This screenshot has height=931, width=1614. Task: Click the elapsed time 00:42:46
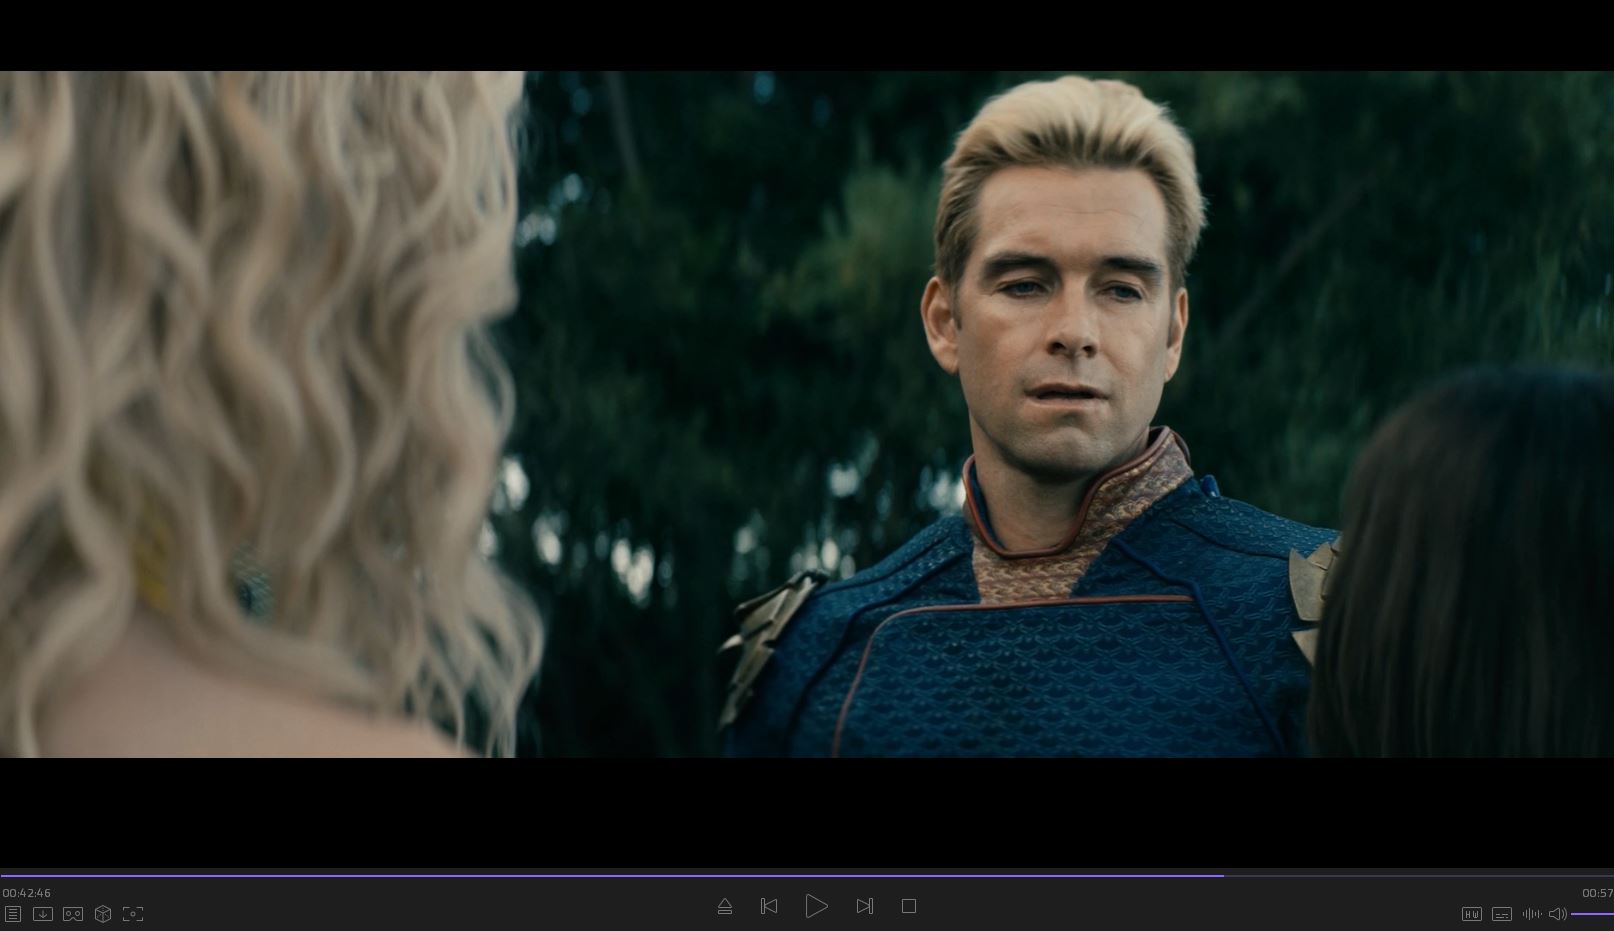coord(27,893)
